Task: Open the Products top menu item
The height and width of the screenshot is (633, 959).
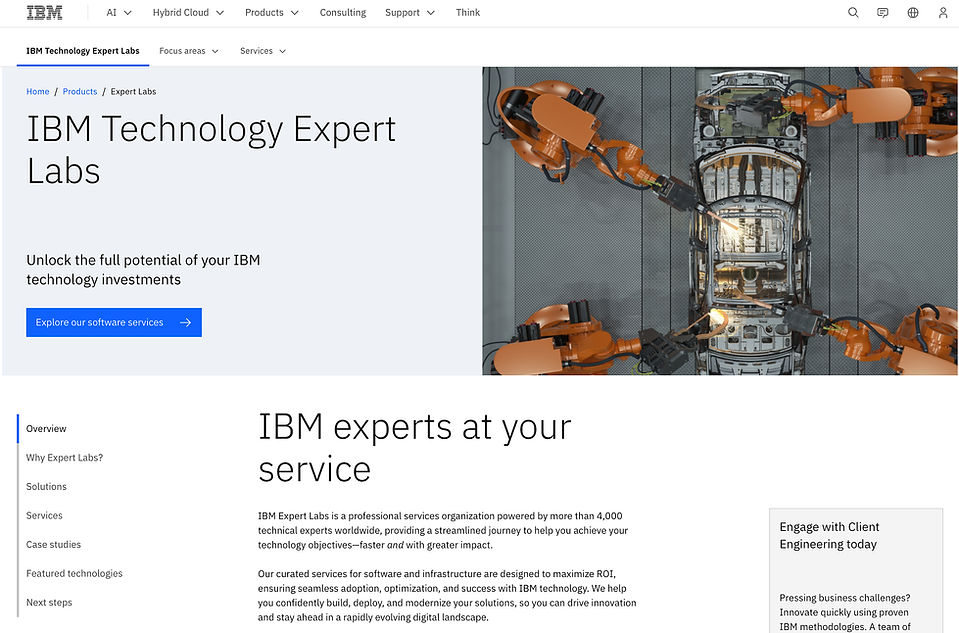Action: (264, 12)
